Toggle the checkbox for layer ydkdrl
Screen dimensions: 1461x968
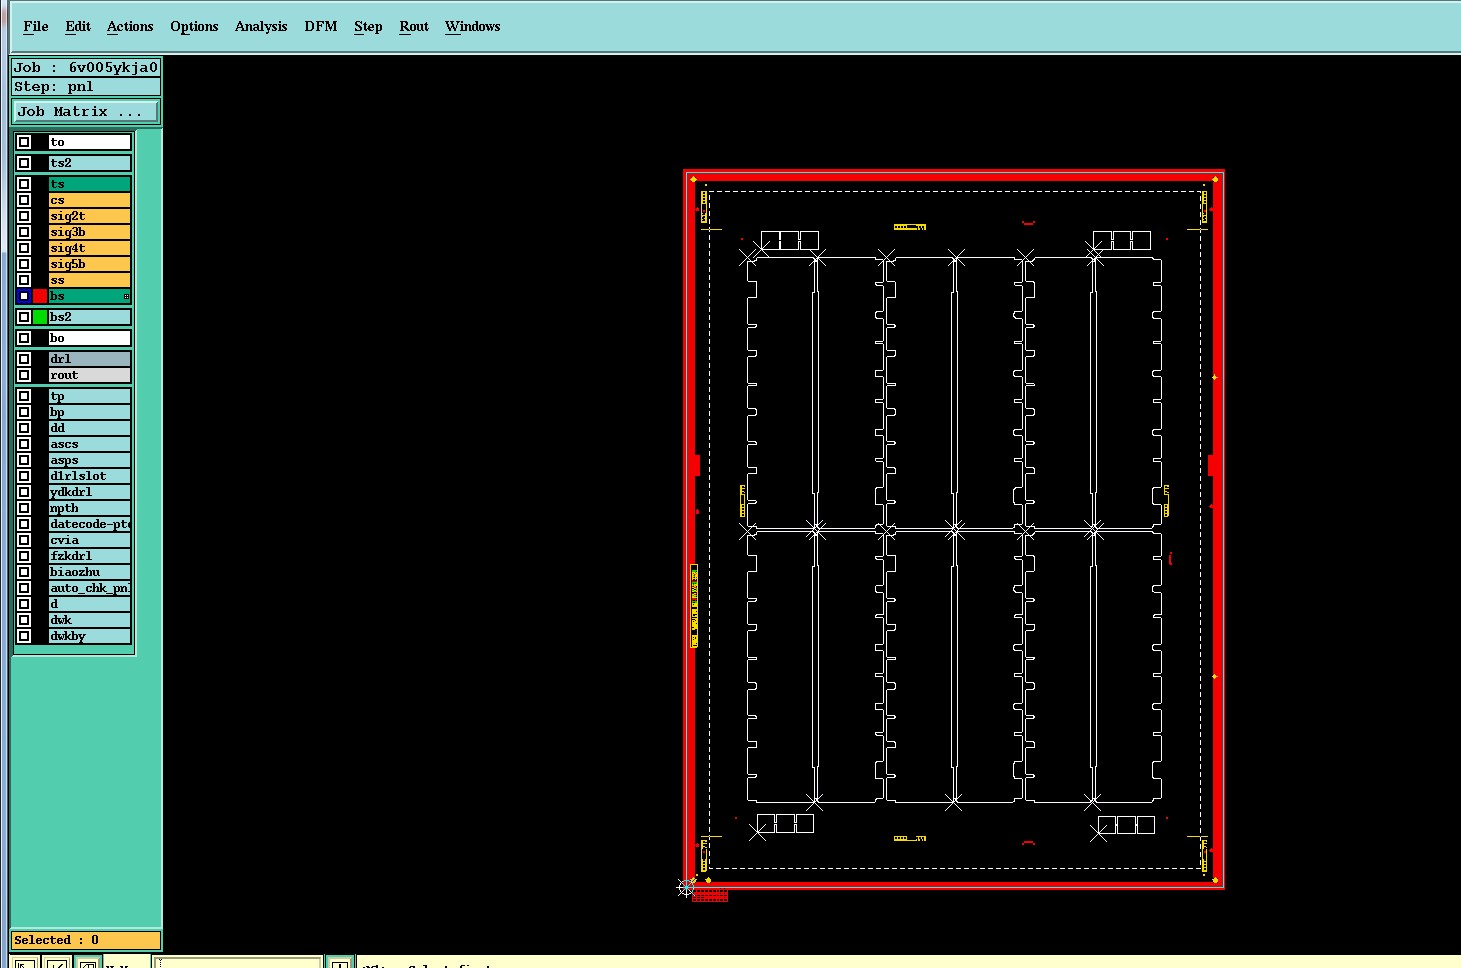point(24,492)
